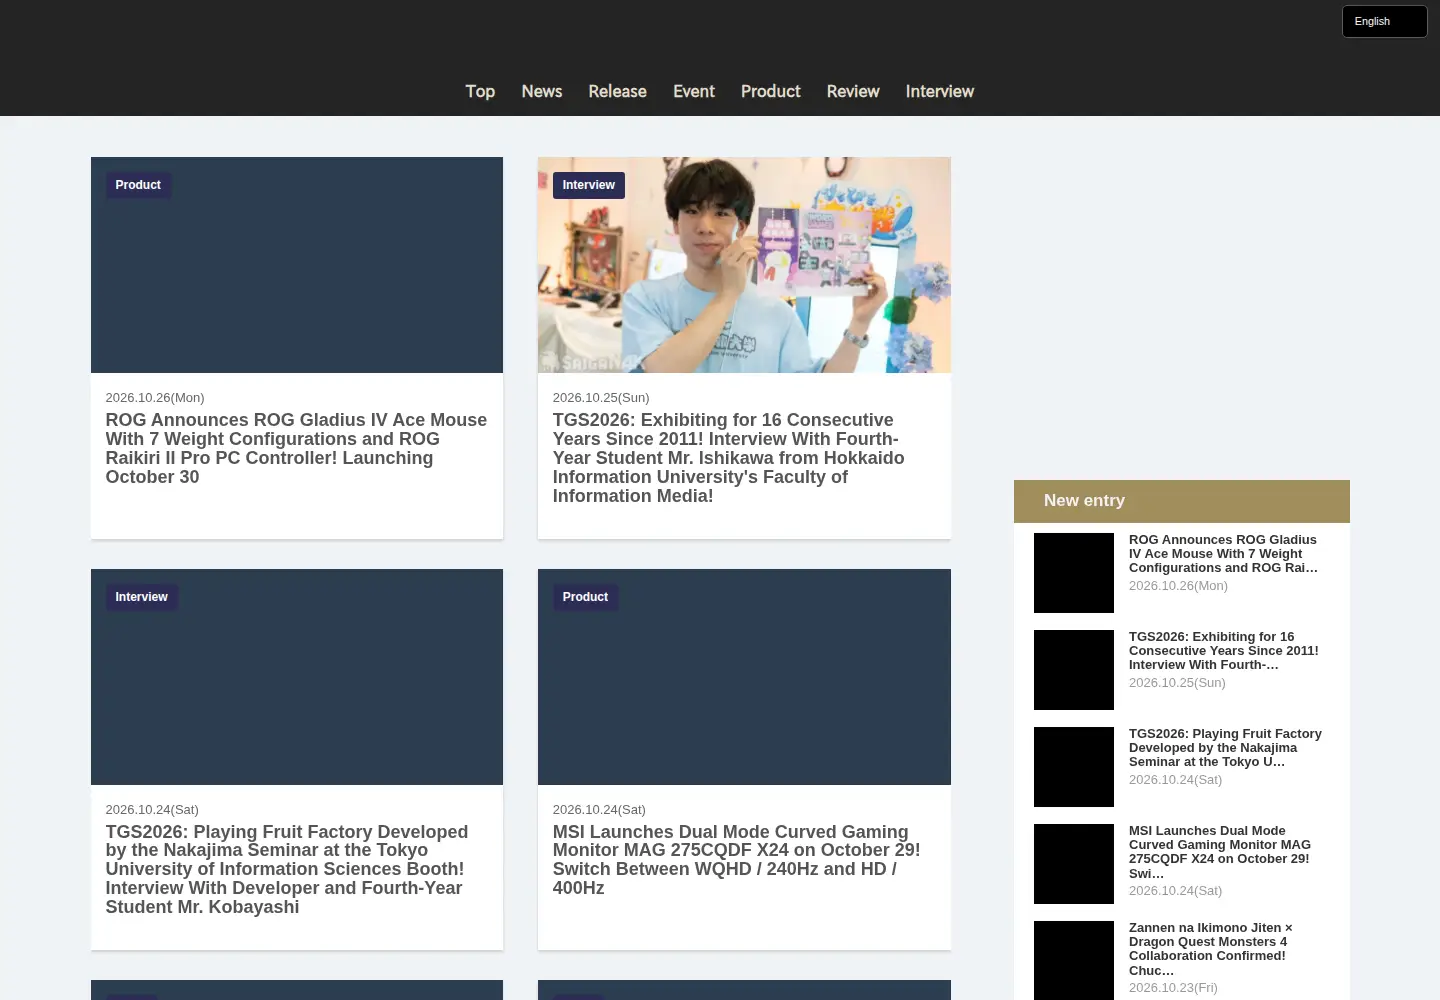Click the Fruit Factory card's blank cover image
Screen dimensions: 1440x1000
(x=297, y=677)
